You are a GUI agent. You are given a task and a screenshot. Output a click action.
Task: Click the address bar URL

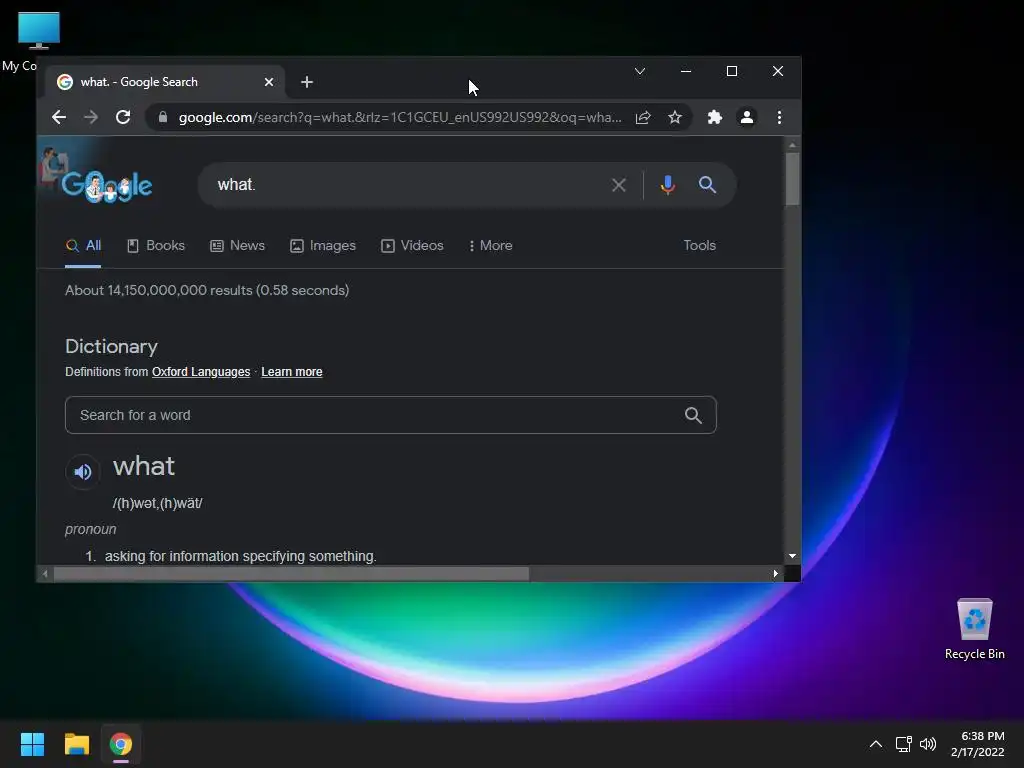tap(400, 118)
